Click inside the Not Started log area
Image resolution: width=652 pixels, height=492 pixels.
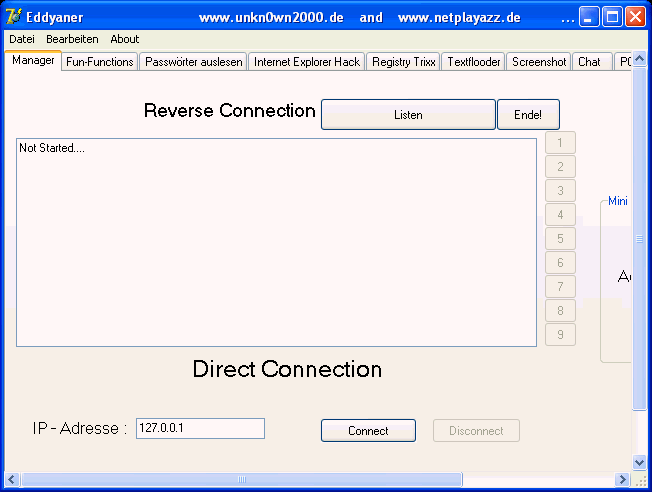coord(276,243)
